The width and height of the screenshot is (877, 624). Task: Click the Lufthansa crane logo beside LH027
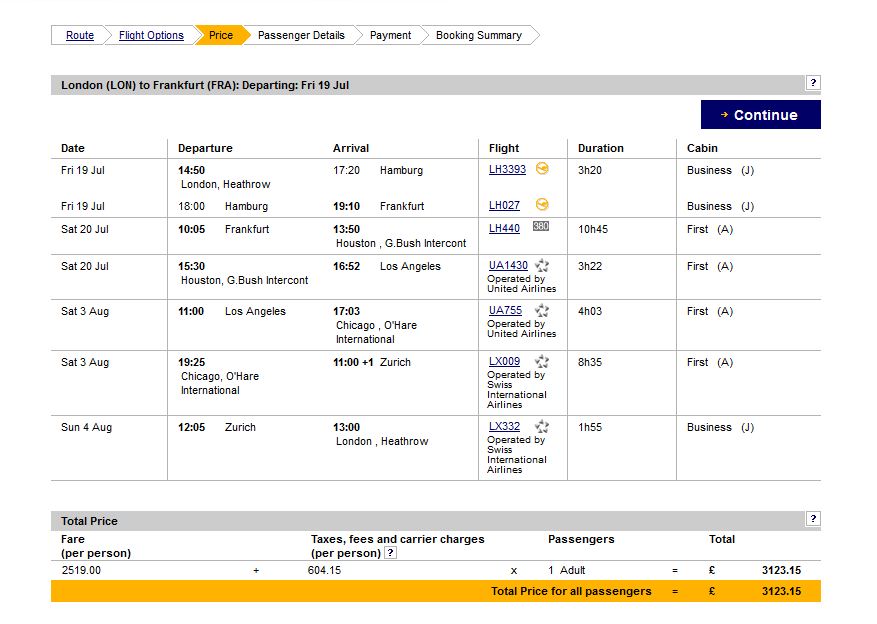click(x=543, y=205)
